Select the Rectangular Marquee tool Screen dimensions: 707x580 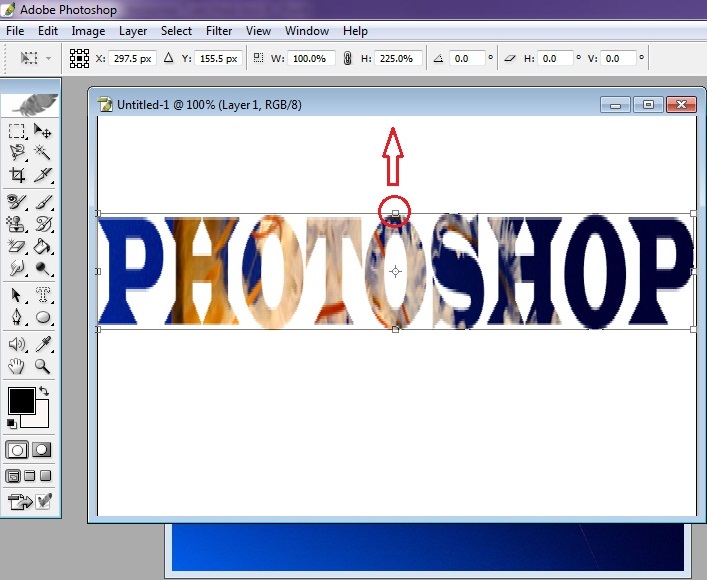point(17,131)
